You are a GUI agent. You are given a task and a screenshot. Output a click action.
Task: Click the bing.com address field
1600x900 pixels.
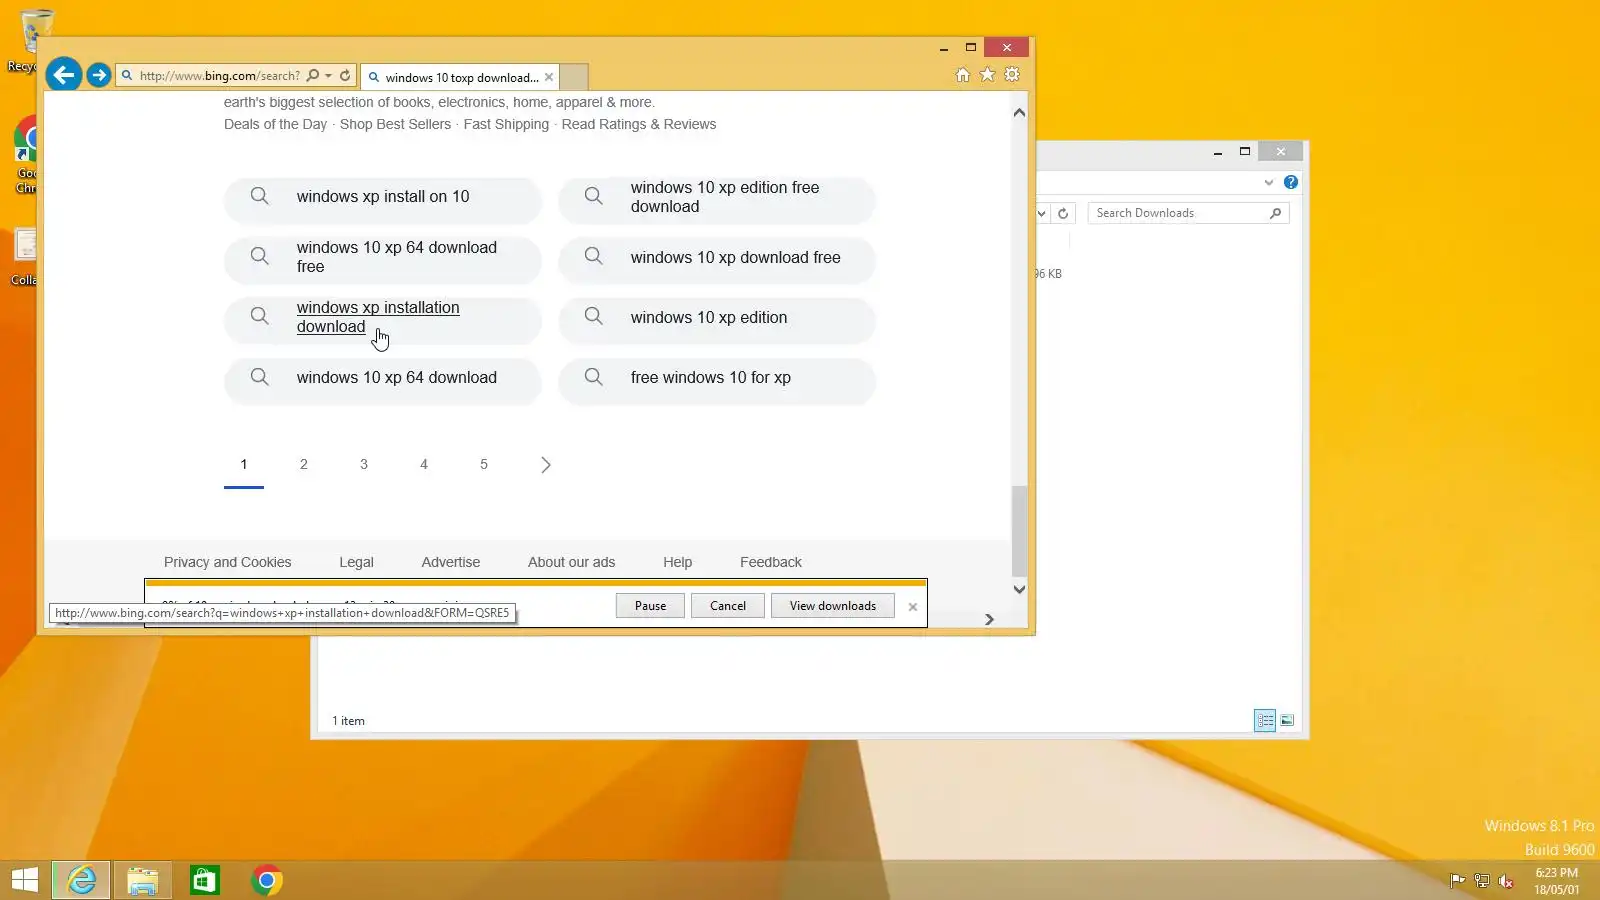click(x=219, y=76)
